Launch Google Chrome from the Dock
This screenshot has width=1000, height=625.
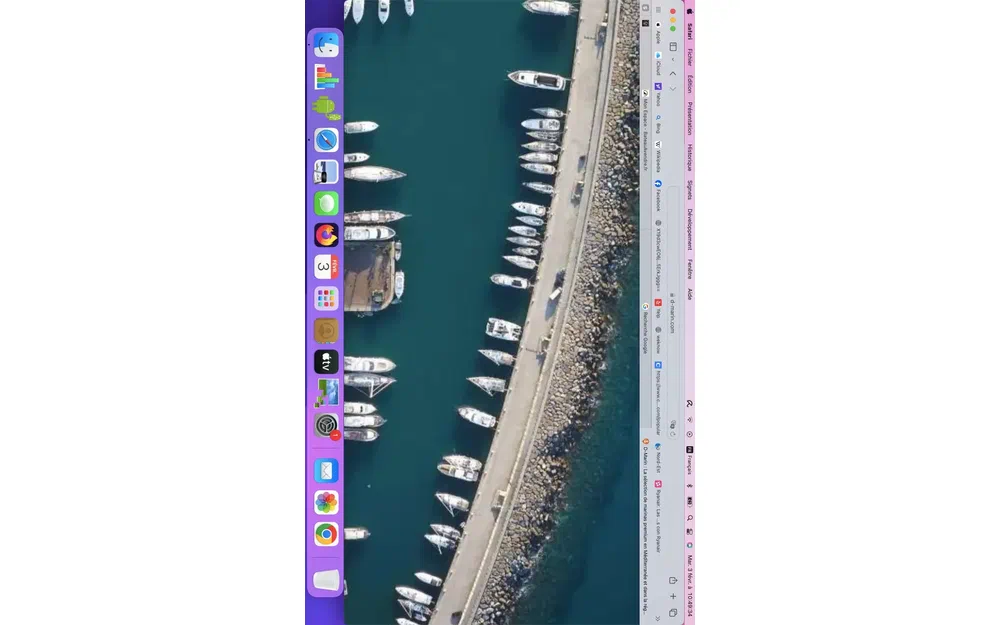tap(326, 534)
